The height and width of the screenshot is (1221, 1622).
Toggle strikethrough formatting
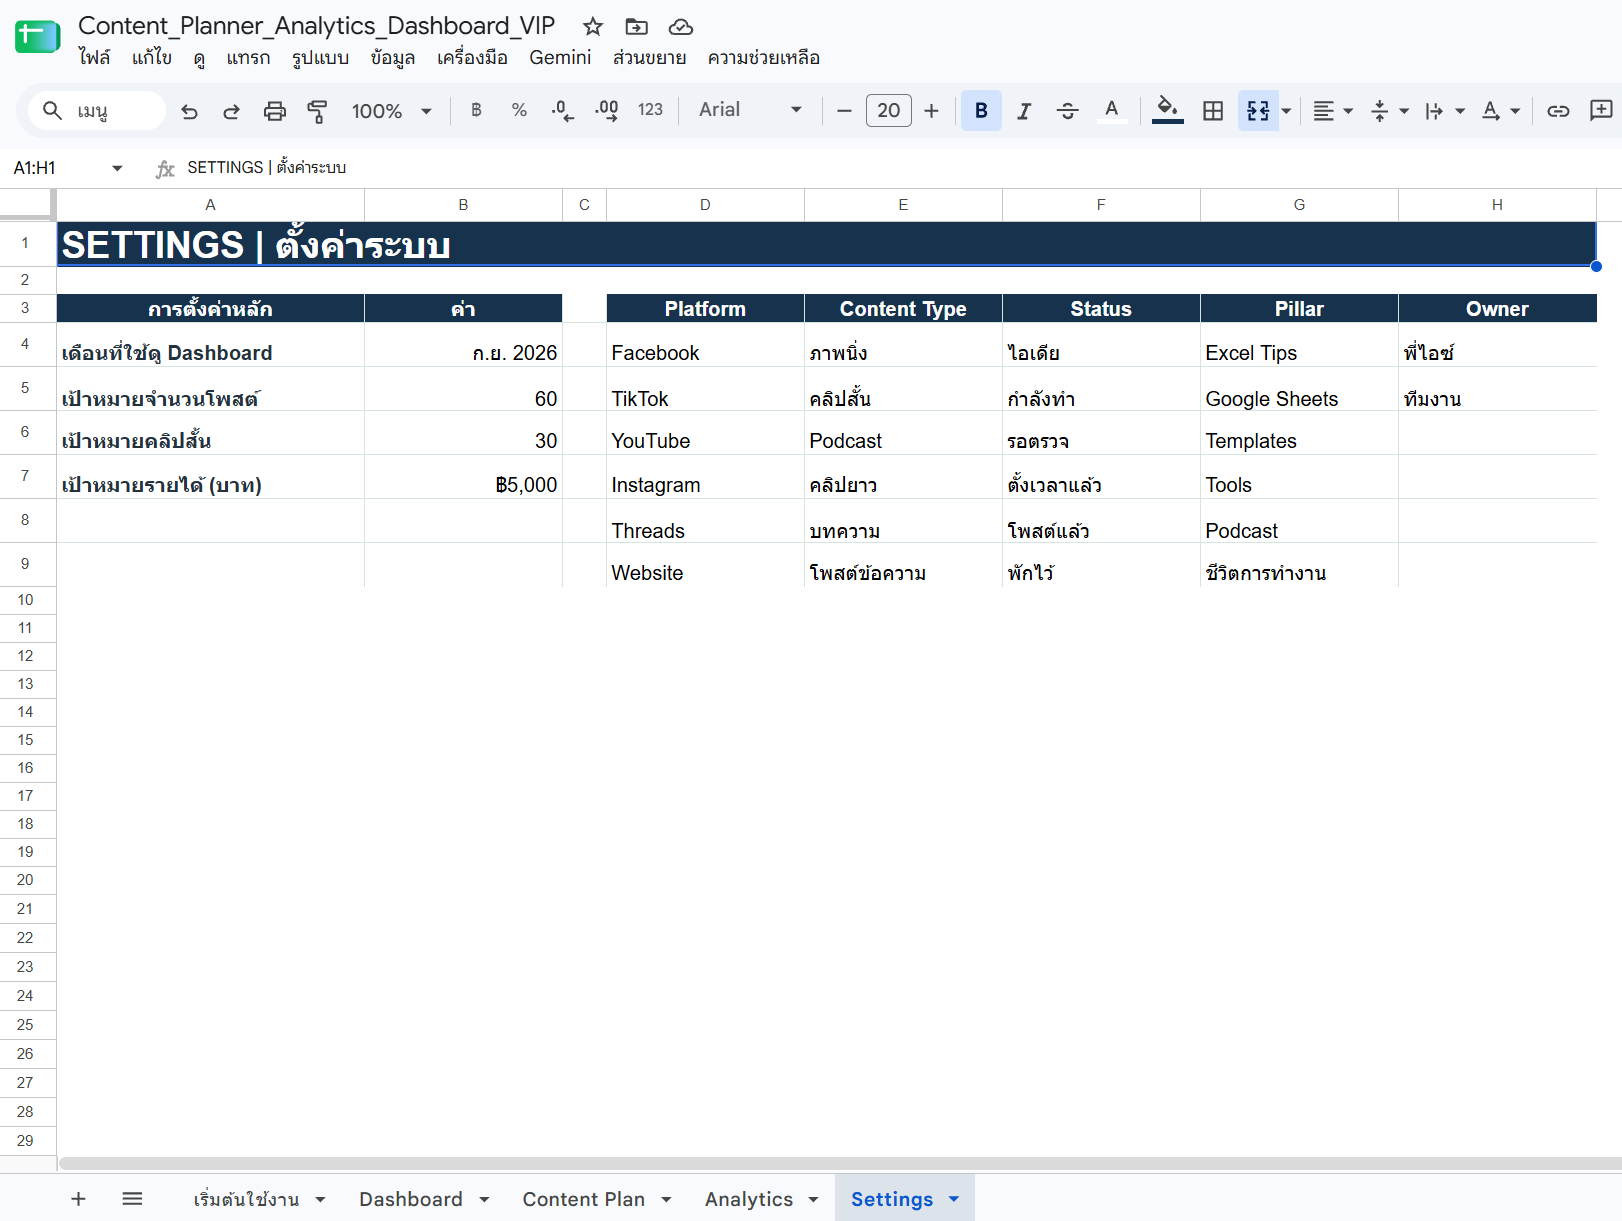tap(1067, 111)
